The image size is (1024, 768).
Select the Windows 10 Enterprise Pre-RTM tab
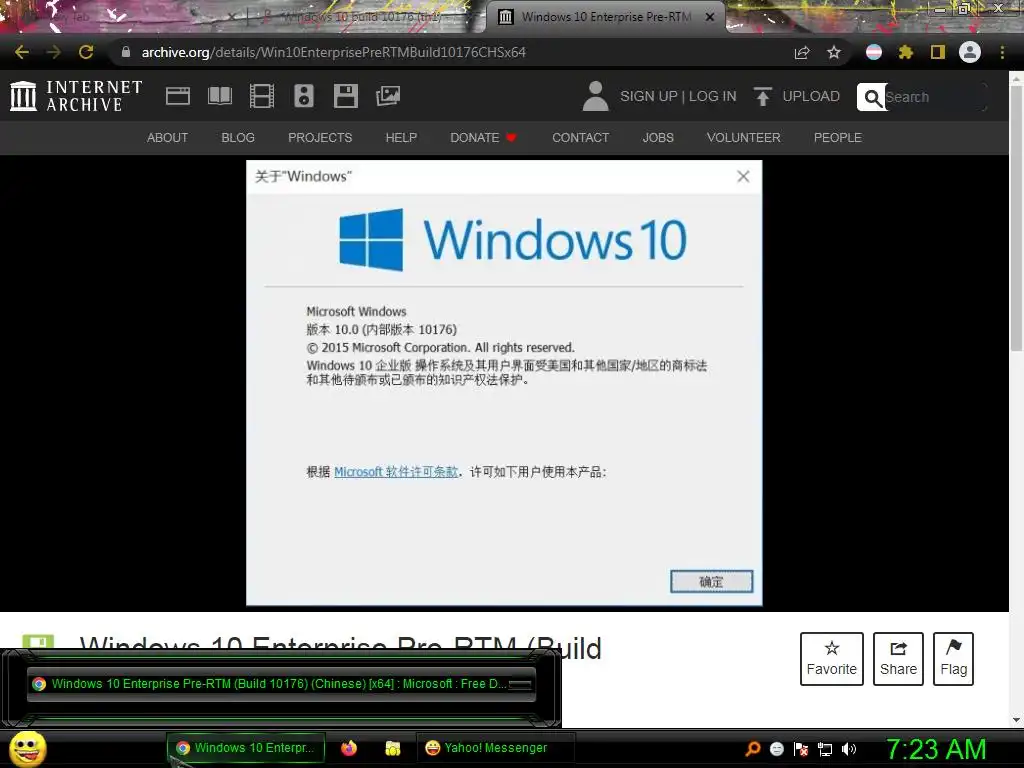click(x=604, y=17)
